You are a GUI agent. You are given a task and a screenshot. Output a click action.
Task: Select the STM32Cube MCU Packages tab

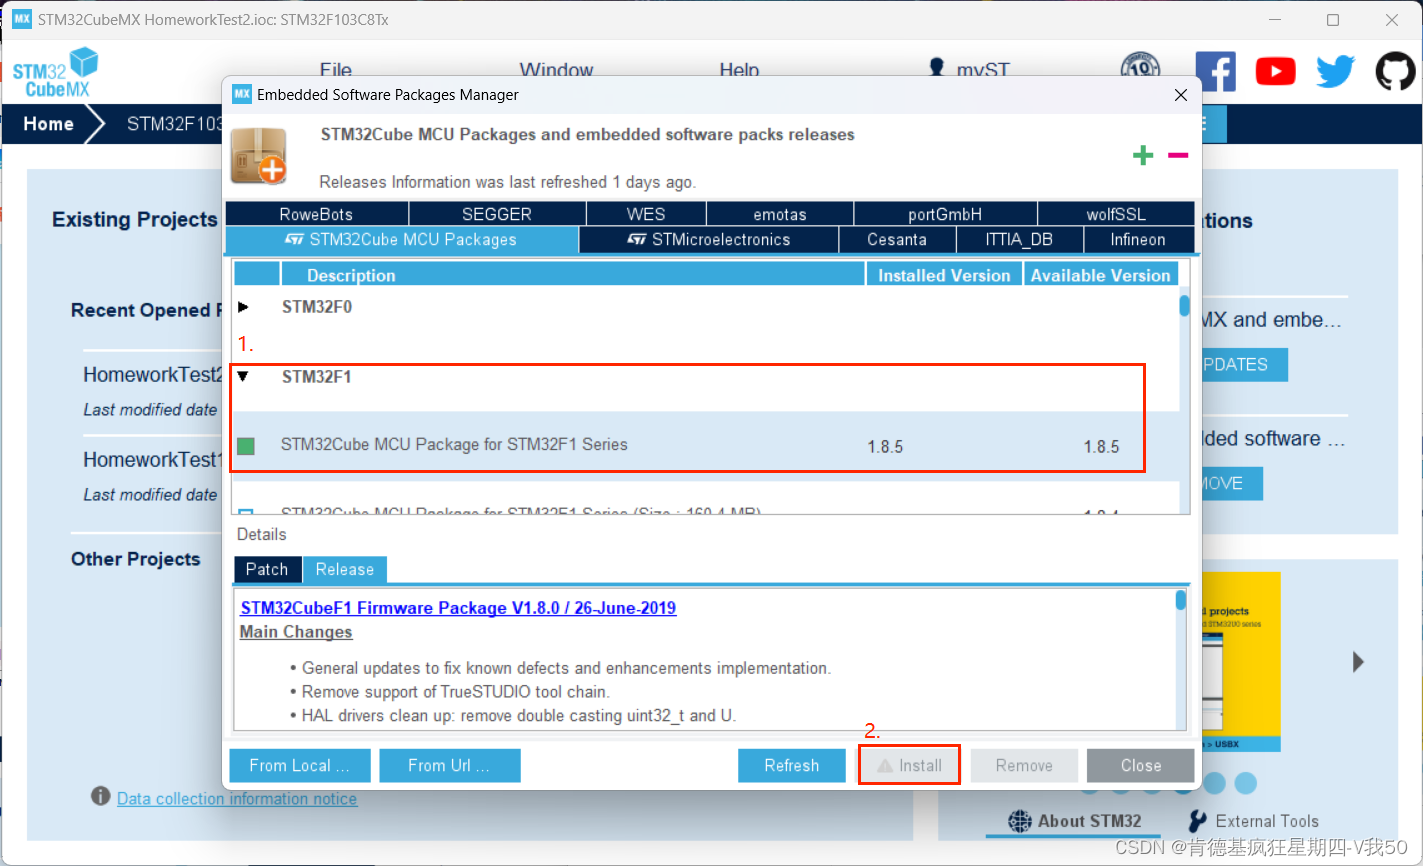[402, 240]
